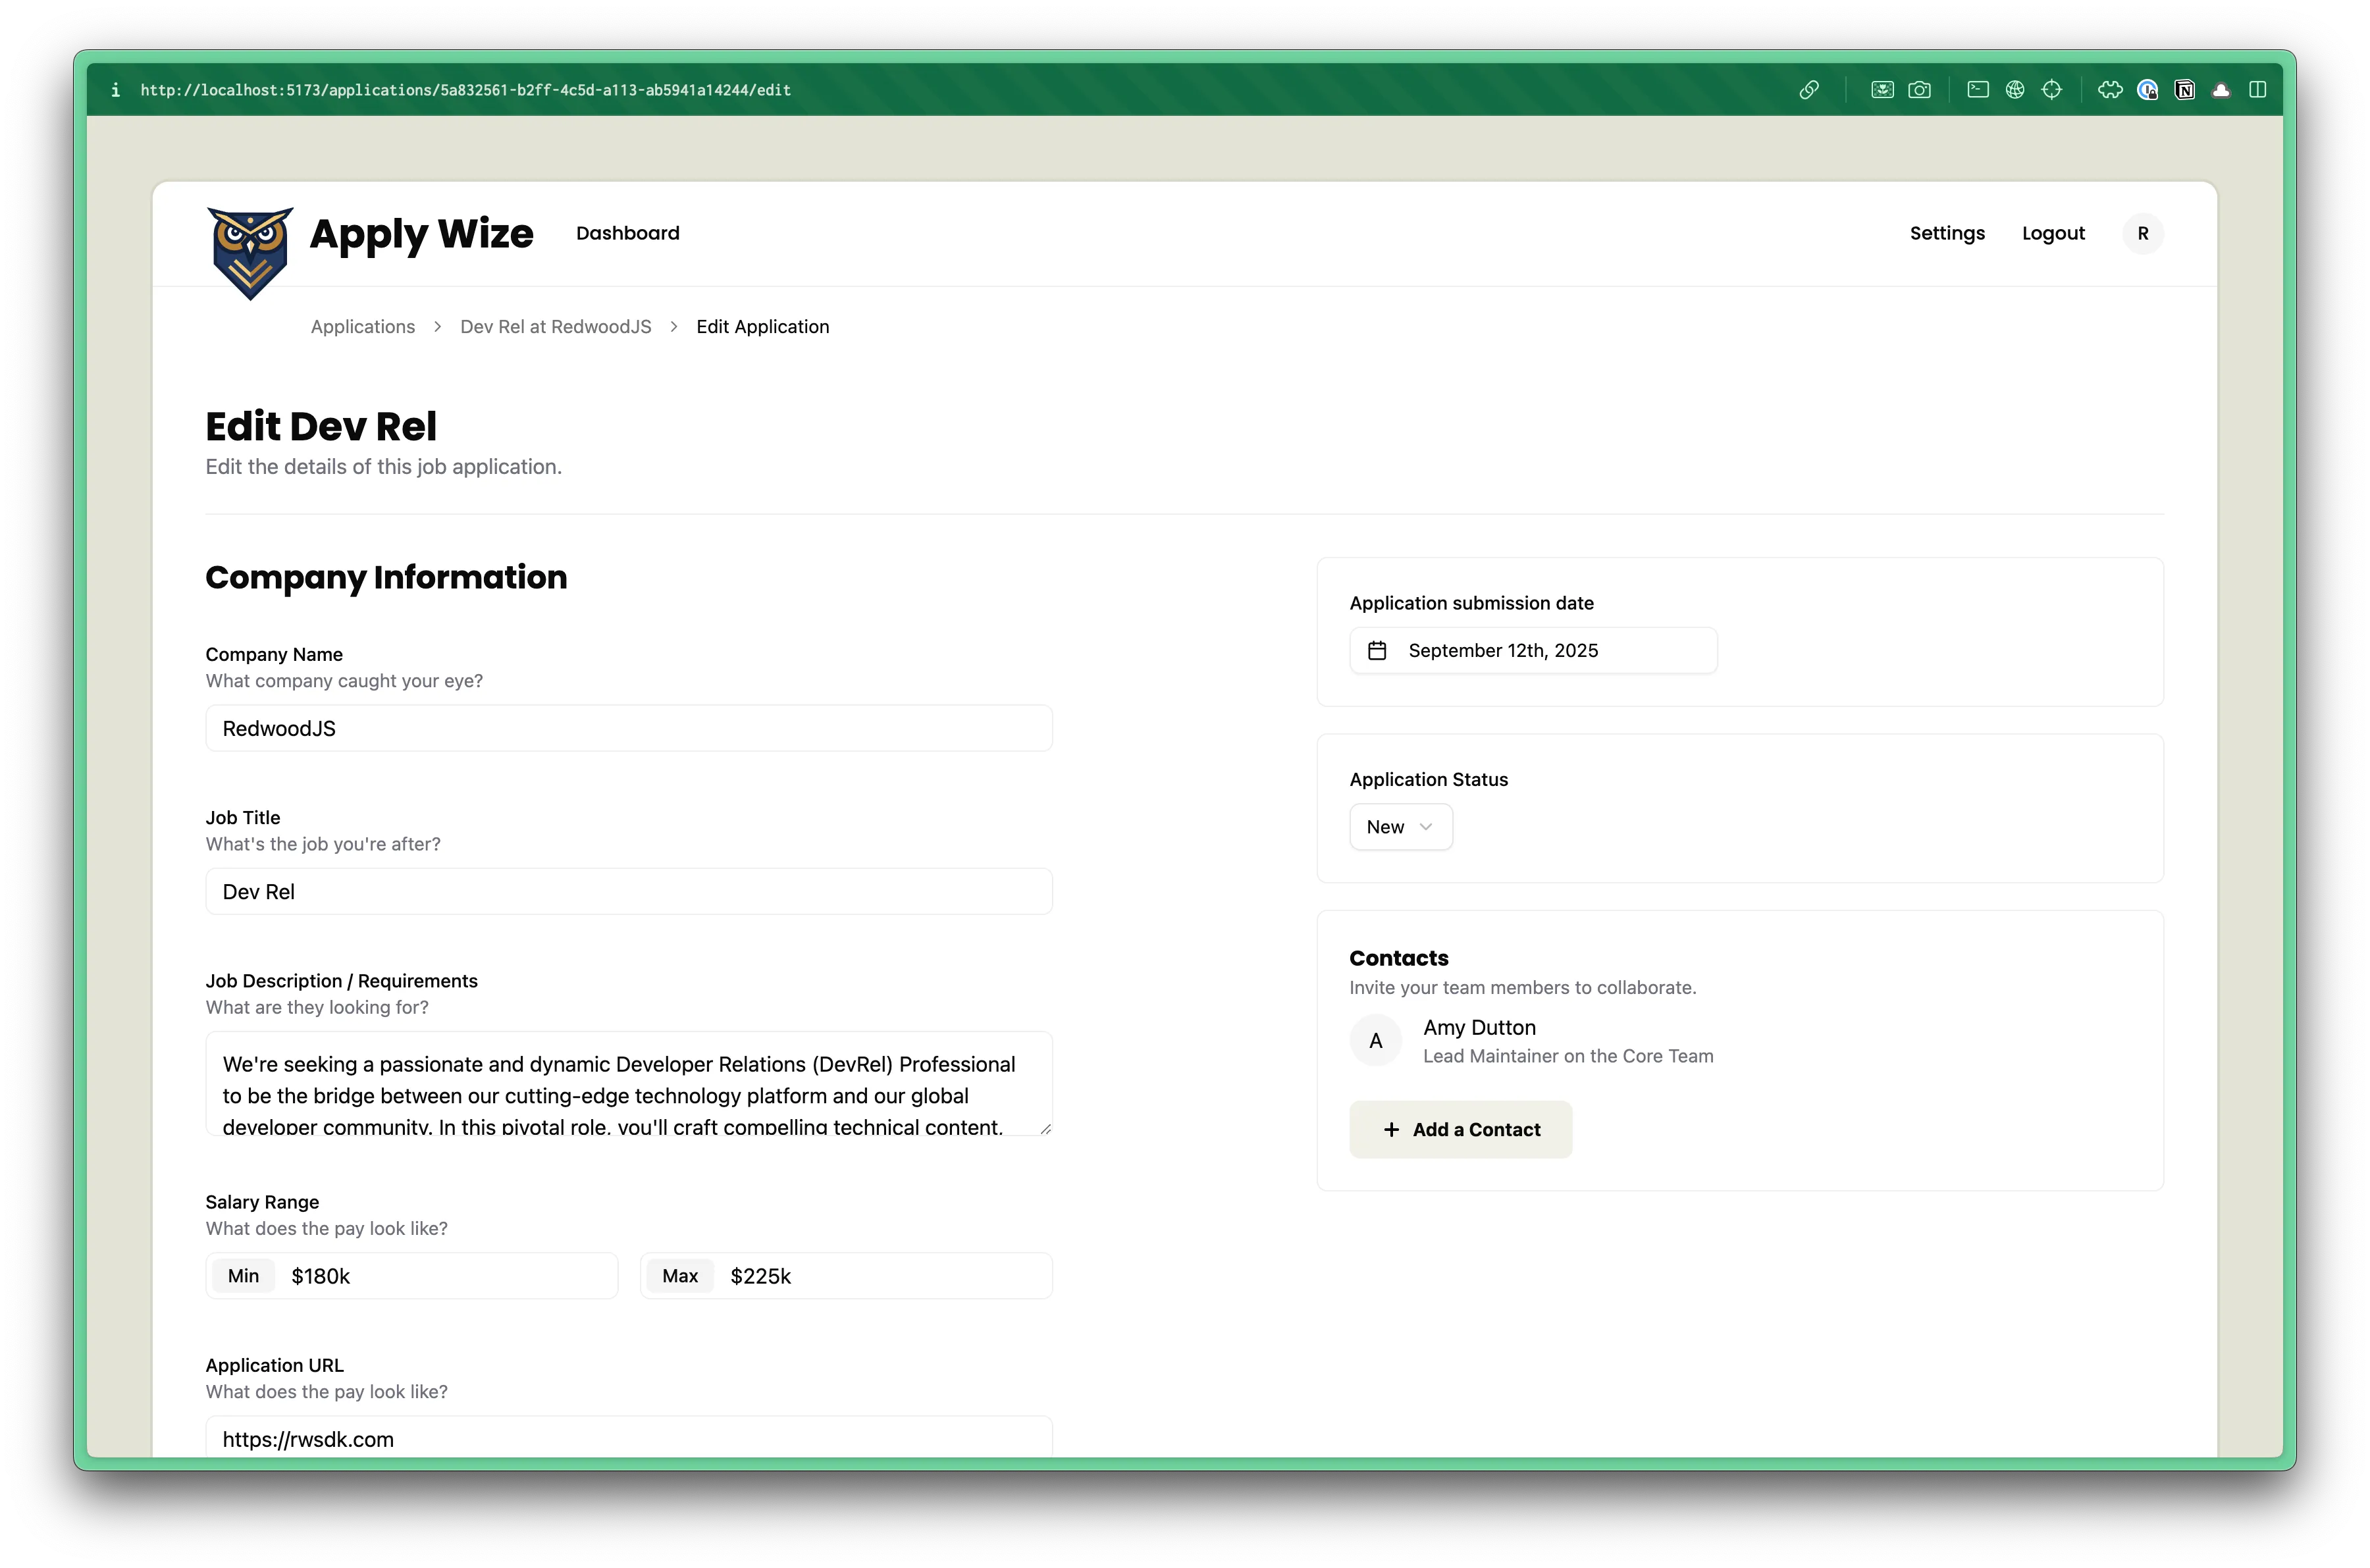This screenshot has width=2370, height=1568.
Task: Click the Notion extension icon
Action: click(x=2185, y=90)
